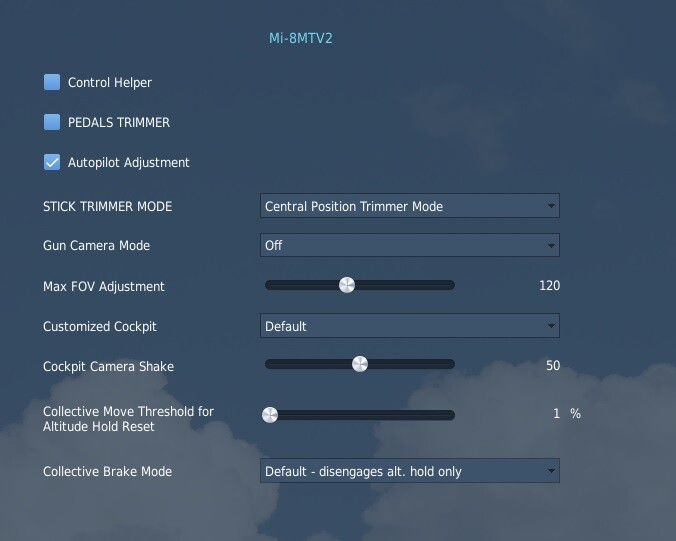
Task: Click the STICK TRIMMER MODE label
Action: (107, 206)
